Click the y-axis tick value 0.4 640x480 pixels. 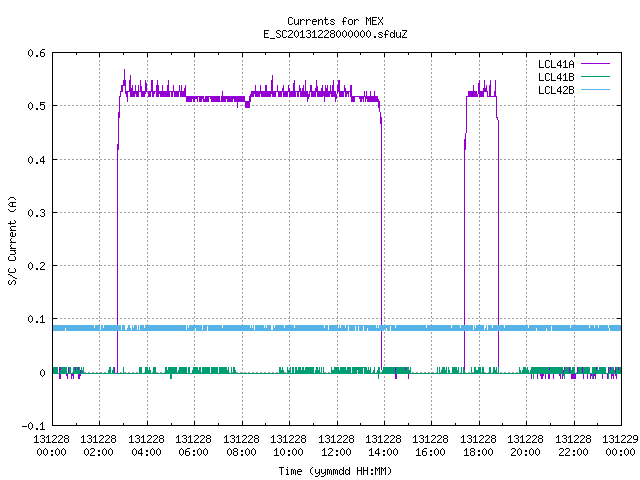coord(36,160)
